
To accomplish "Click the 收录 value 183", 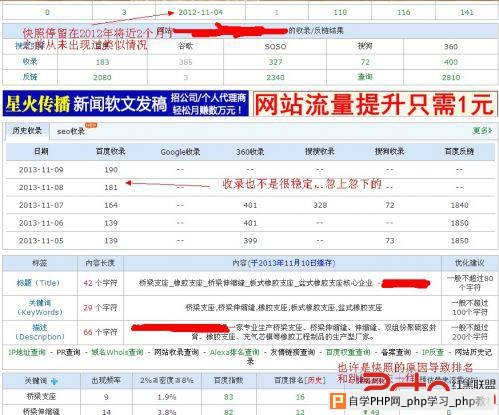I will point(102,62).
